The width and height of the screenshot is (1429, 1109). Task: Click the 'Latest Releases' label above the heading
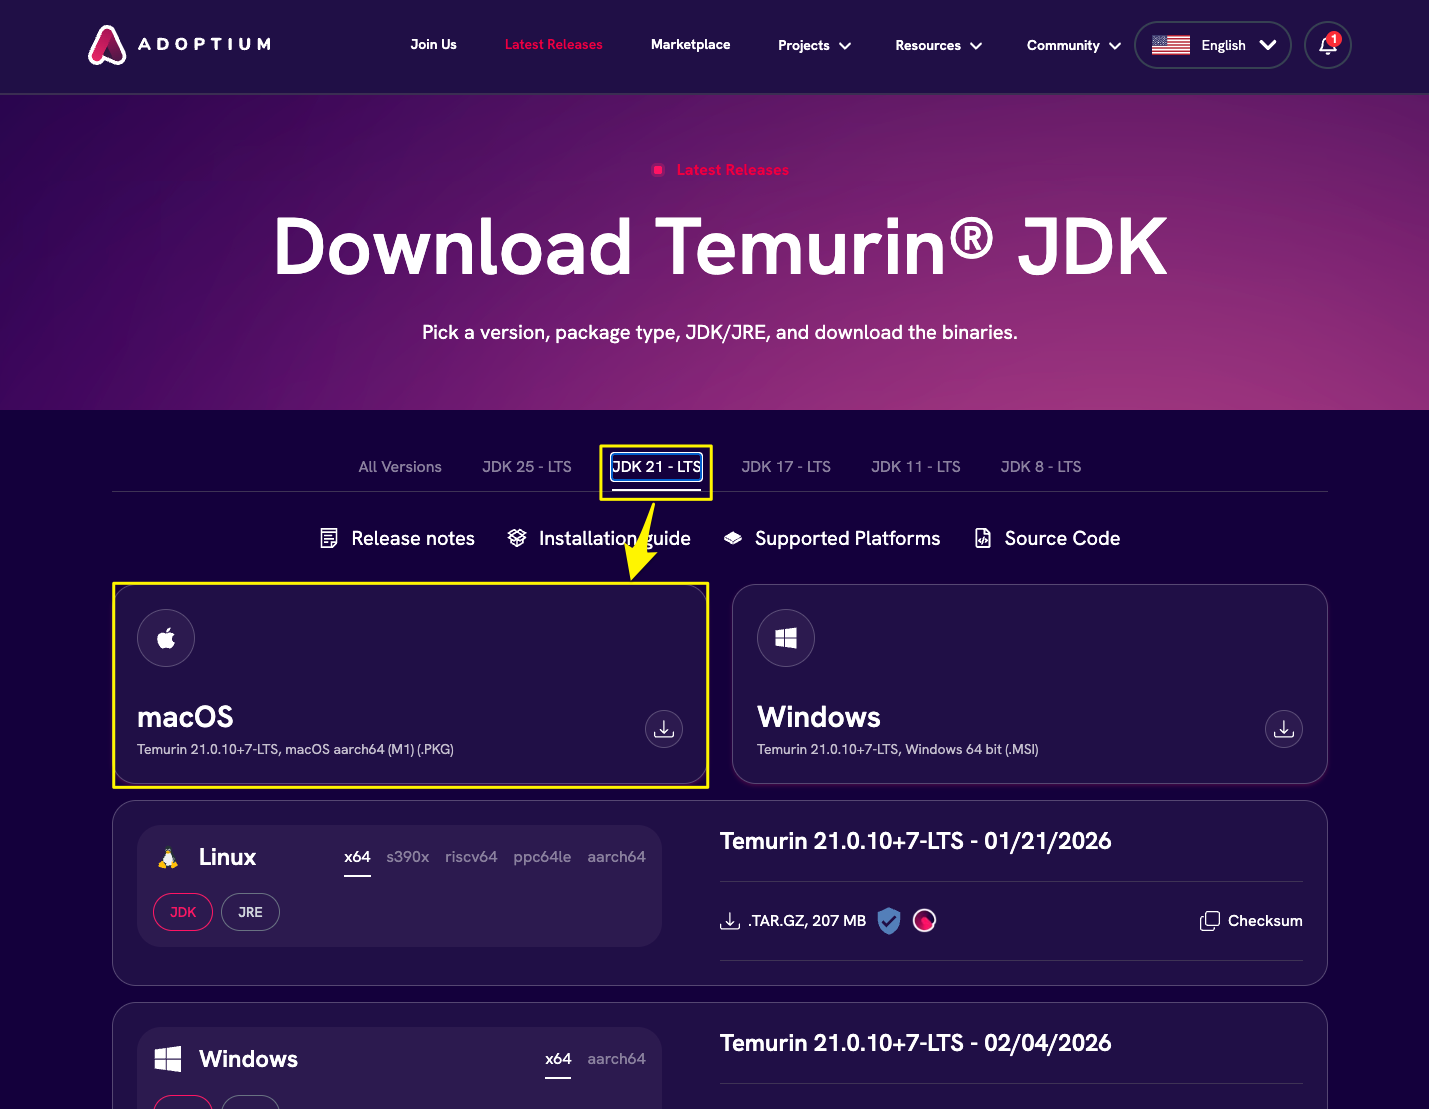point(732,170)
